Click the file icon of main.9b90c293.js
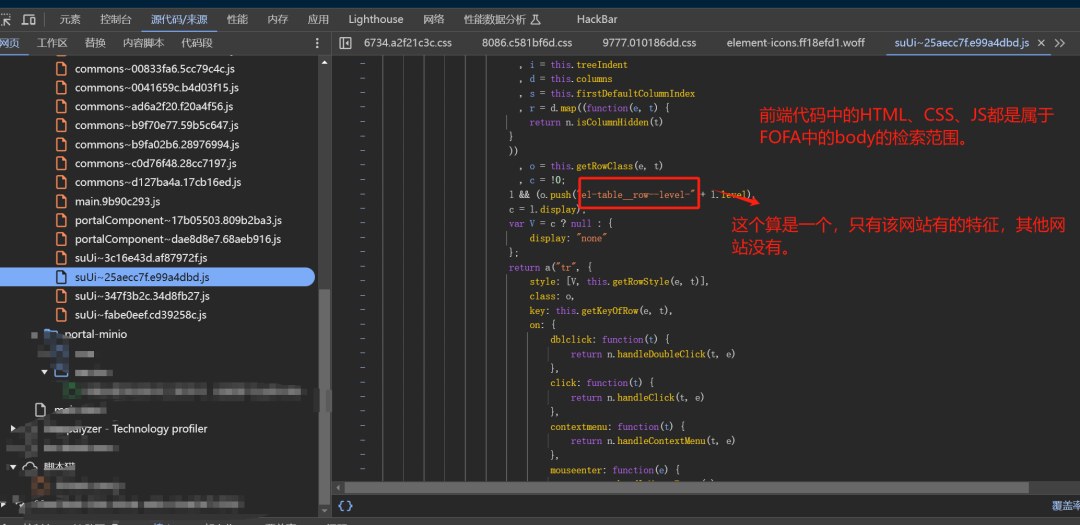The width and height of the screenshot is (1080, 525). click(61, 201)
